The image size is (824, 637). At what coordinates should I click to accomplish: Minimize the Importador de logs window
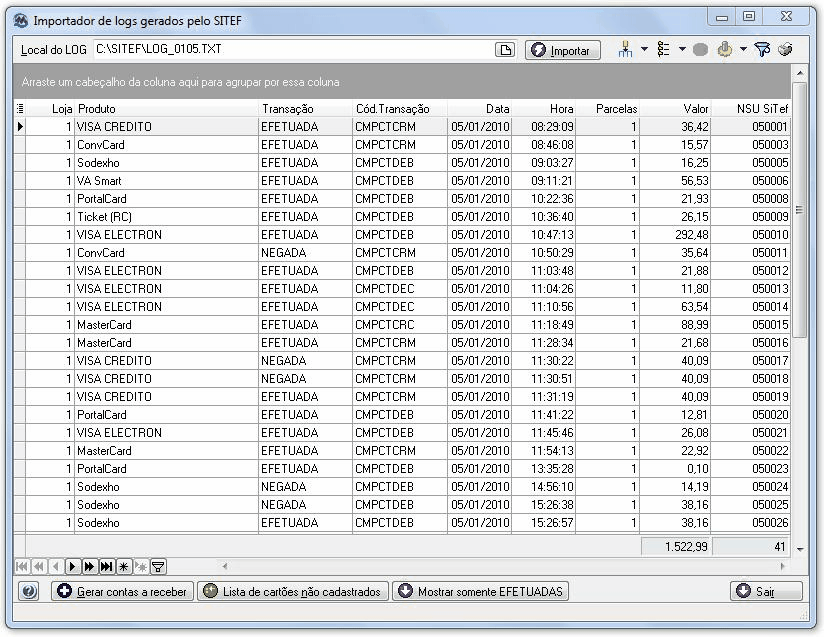click(x=723, y=16)
